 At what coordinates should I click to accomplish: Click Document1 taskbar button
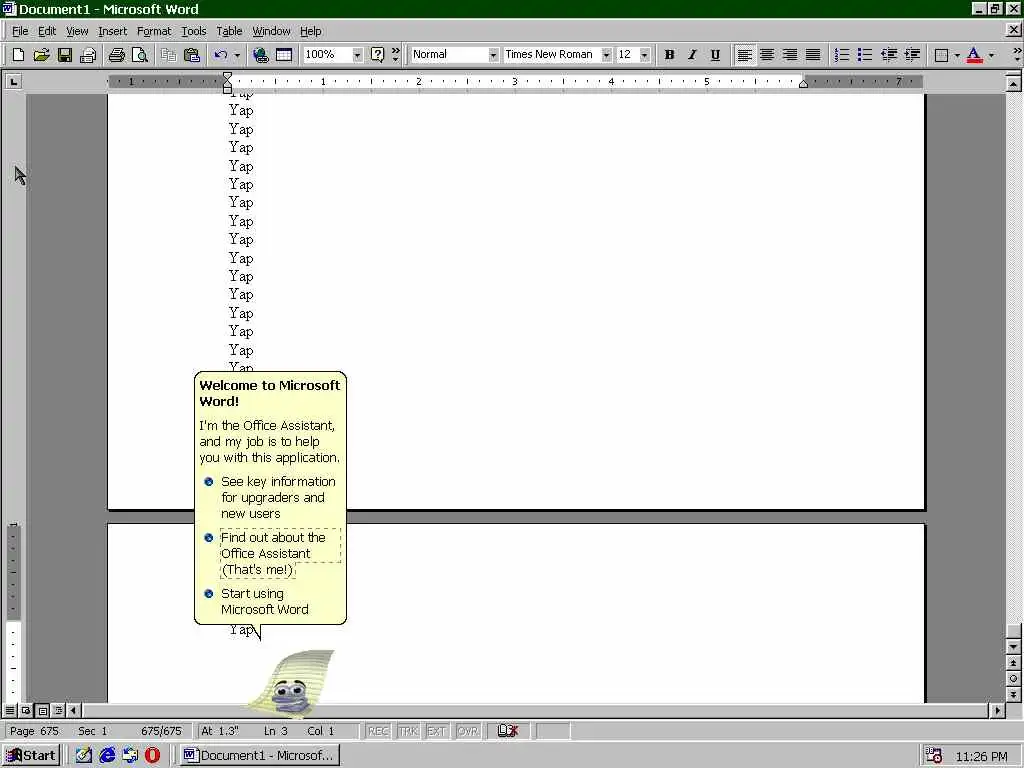coord(259,756)
